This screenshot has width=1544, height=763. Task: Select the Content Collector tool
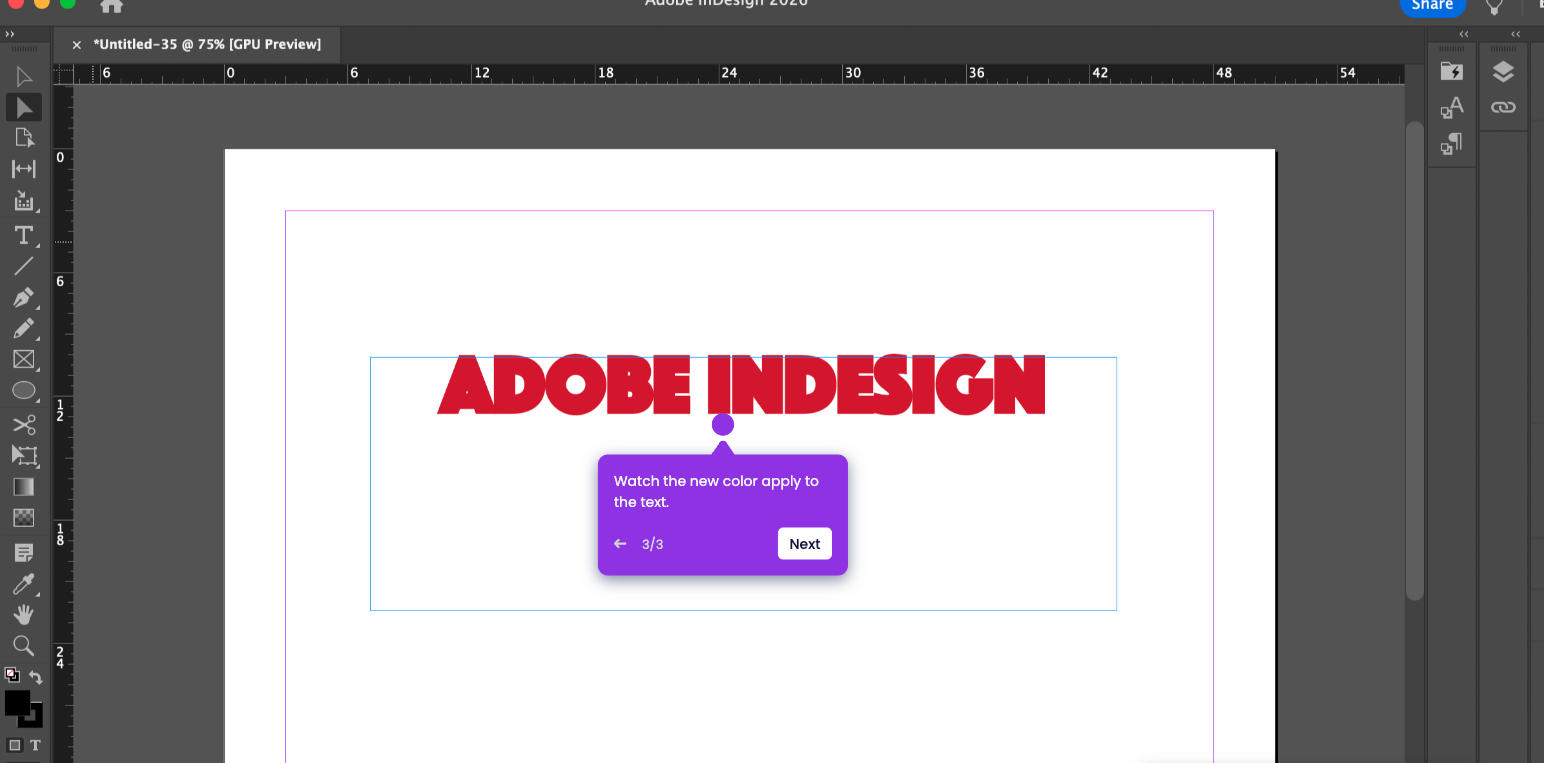(x=24, y=201)
